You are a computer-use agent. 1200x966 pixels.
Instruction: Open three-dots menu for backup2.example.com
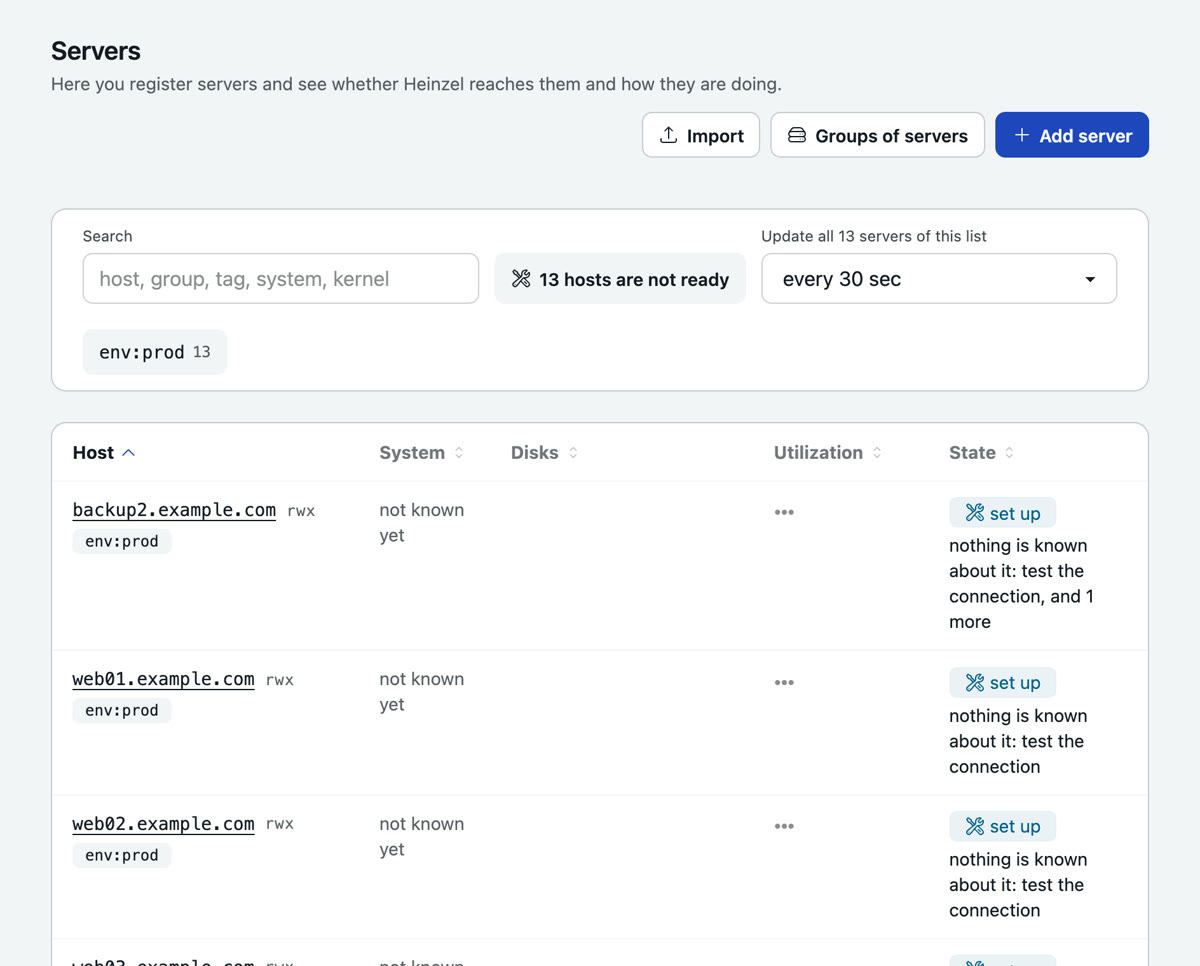(x=784, y=512)
